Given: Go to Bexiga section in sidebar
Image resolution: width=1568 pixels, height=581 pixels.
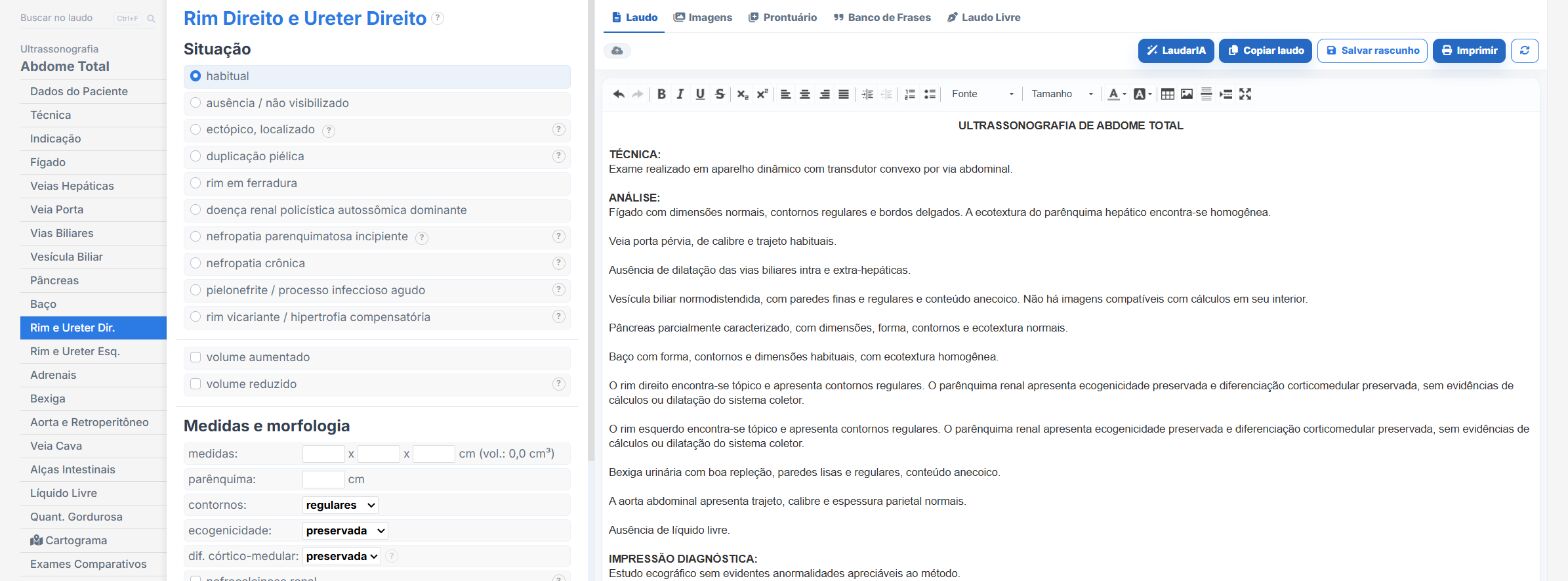Looking at the screenshot, I should (93, 398).
